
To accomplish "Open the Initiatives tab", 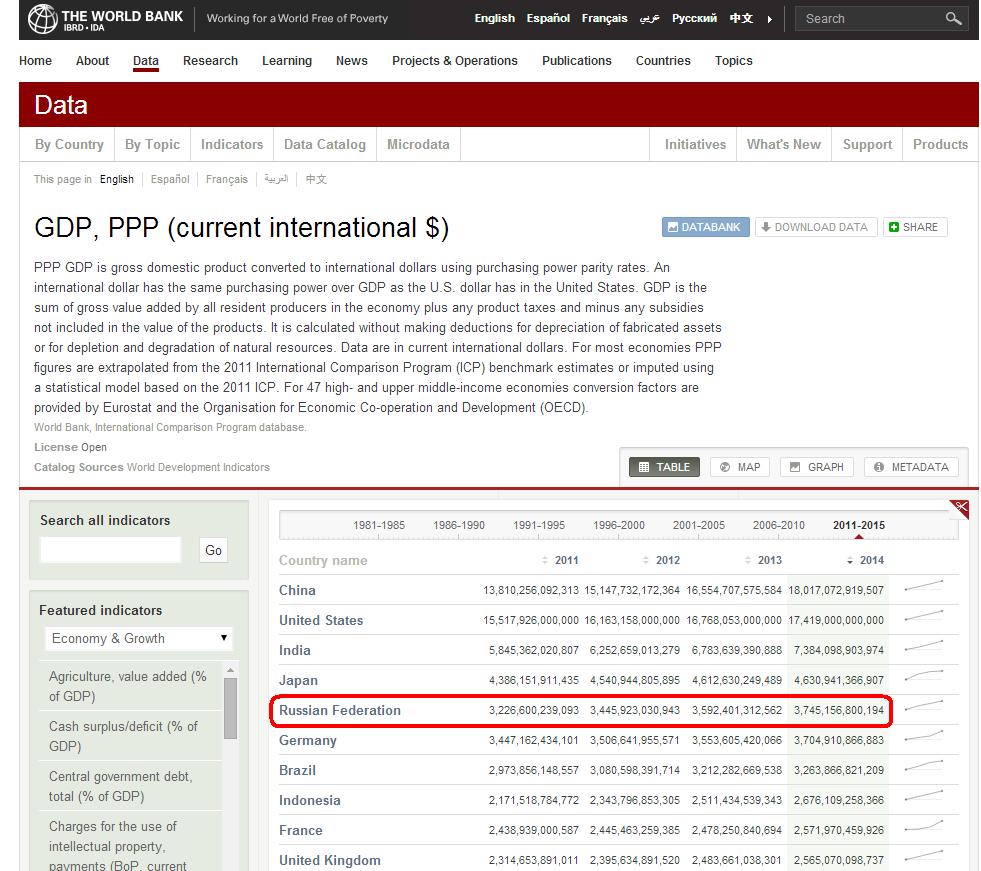I will point(695,145).
